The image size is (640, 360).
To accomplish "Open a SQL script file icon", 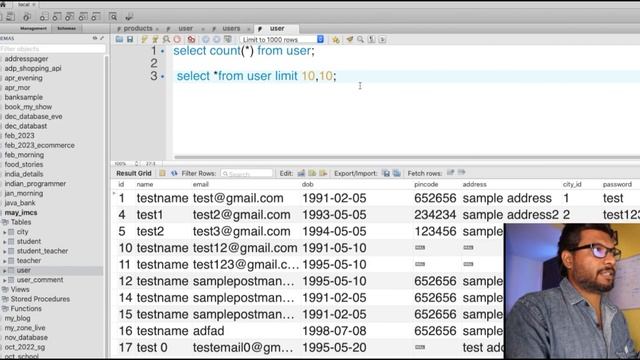I will pos(119,39).
